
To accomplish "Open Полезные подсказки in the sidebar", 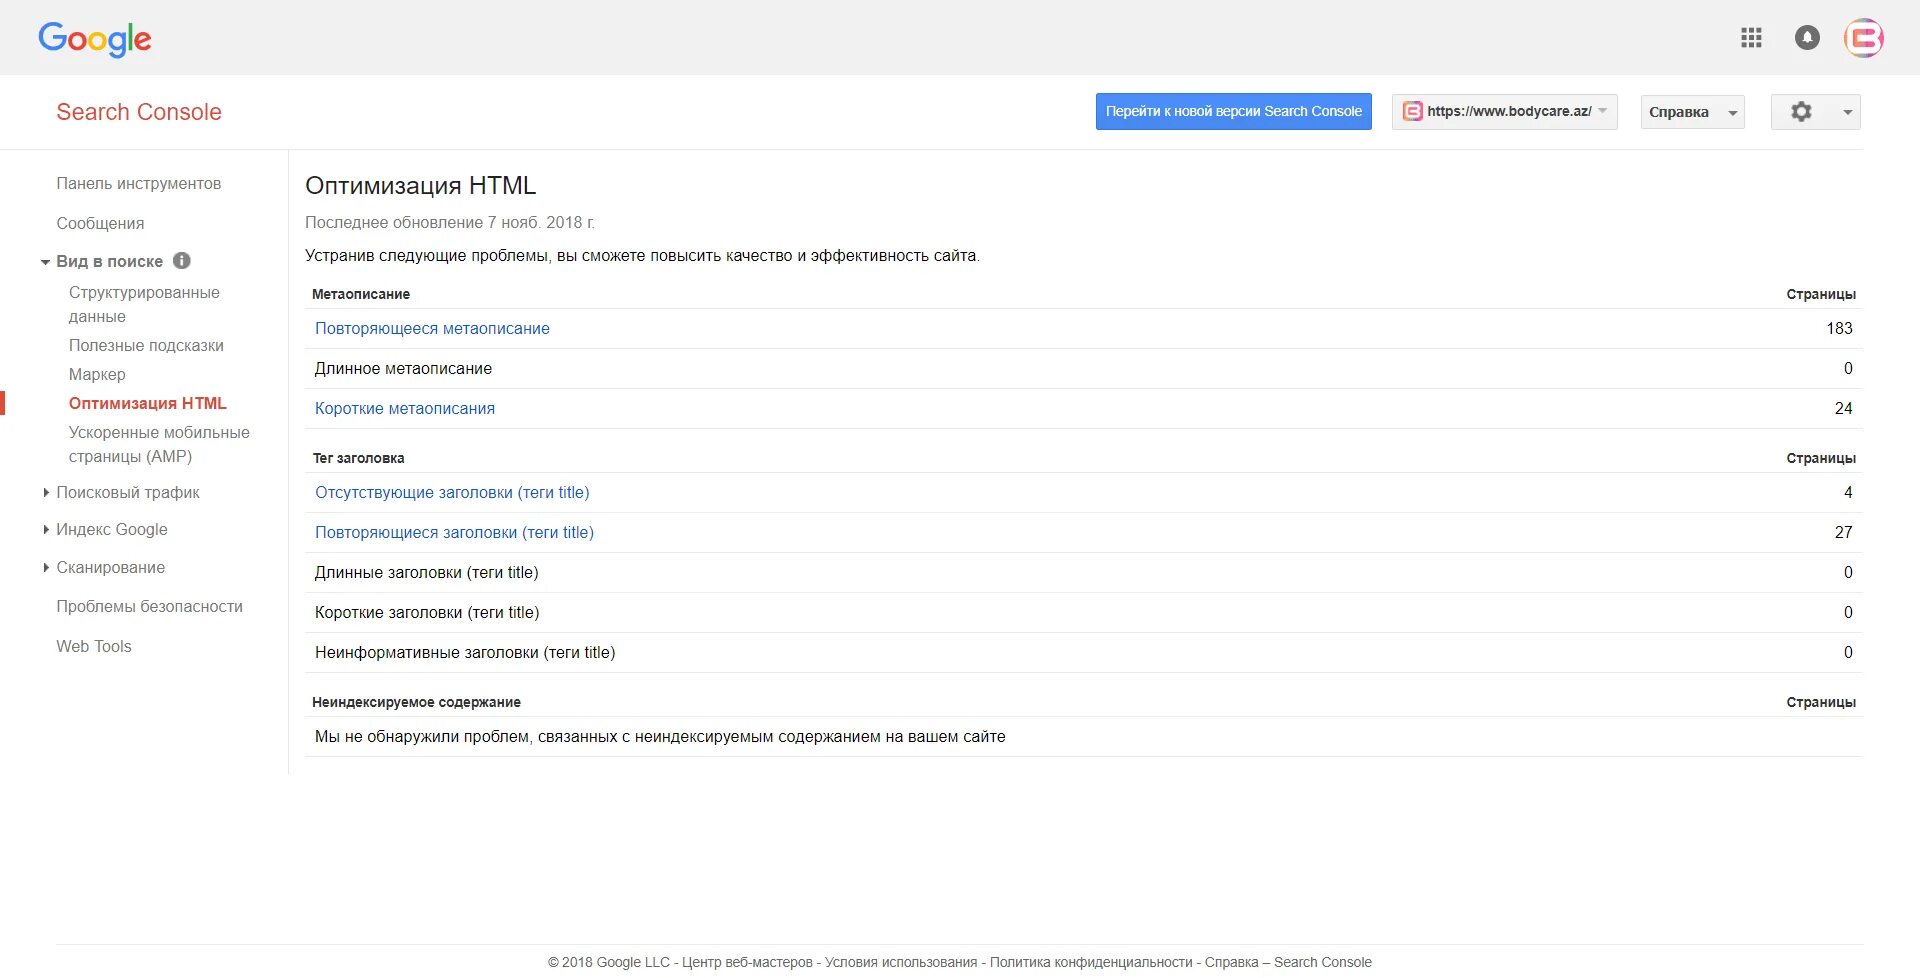I will click(146, 346).
